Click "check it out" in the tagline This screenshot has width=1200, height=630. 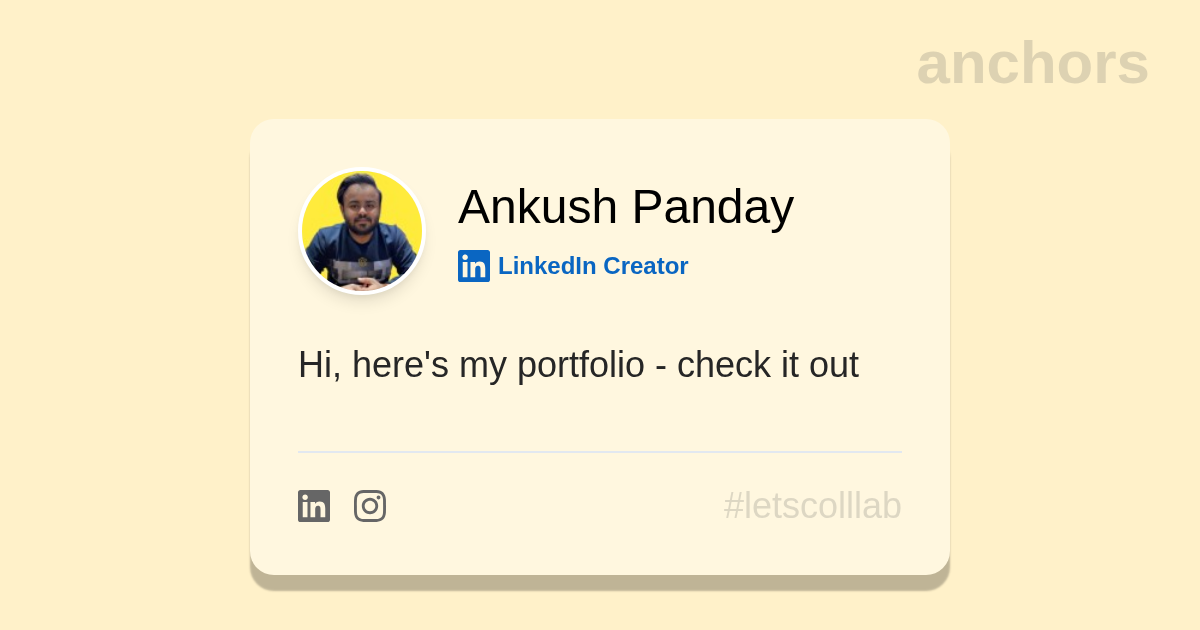[767, 365]
